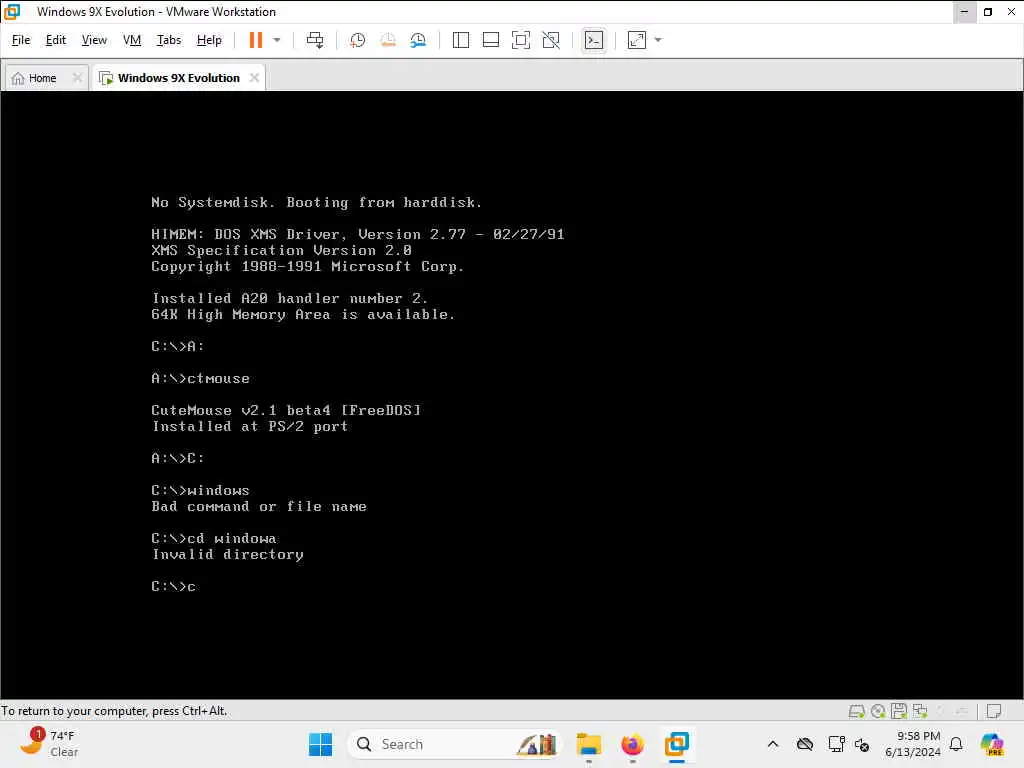Screen dimensions: 1024x768
Task: Open the notifications bell
Action: coord(956,744)
